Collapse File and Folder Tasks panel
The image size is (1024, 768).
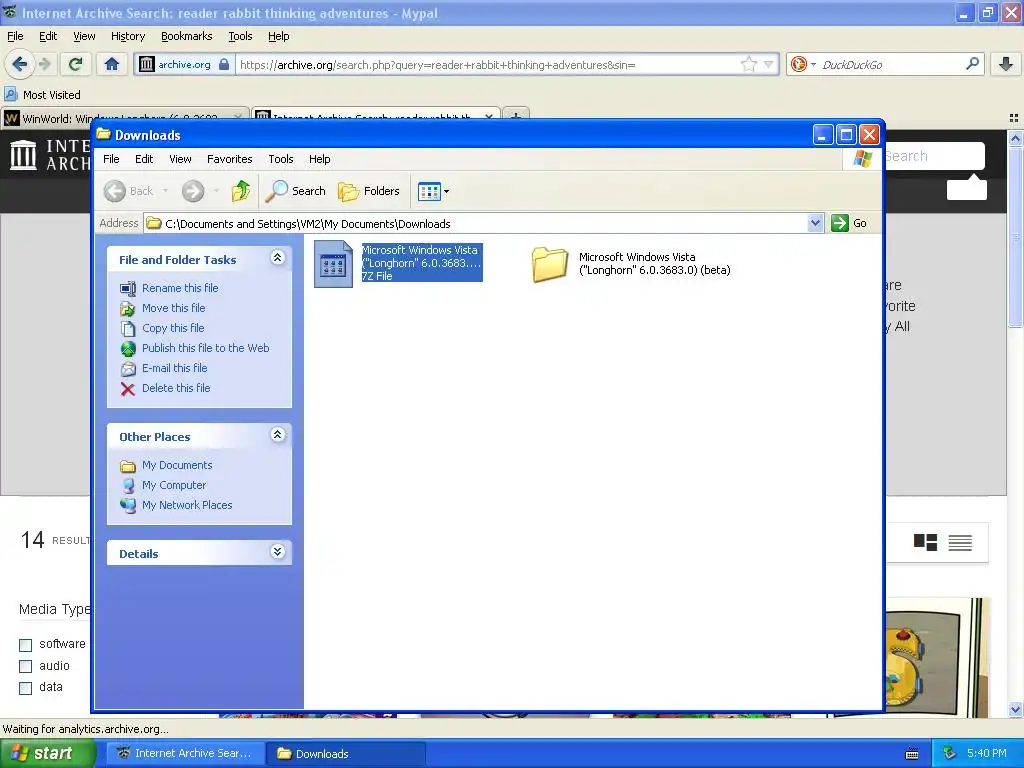[x=277, y=258]
